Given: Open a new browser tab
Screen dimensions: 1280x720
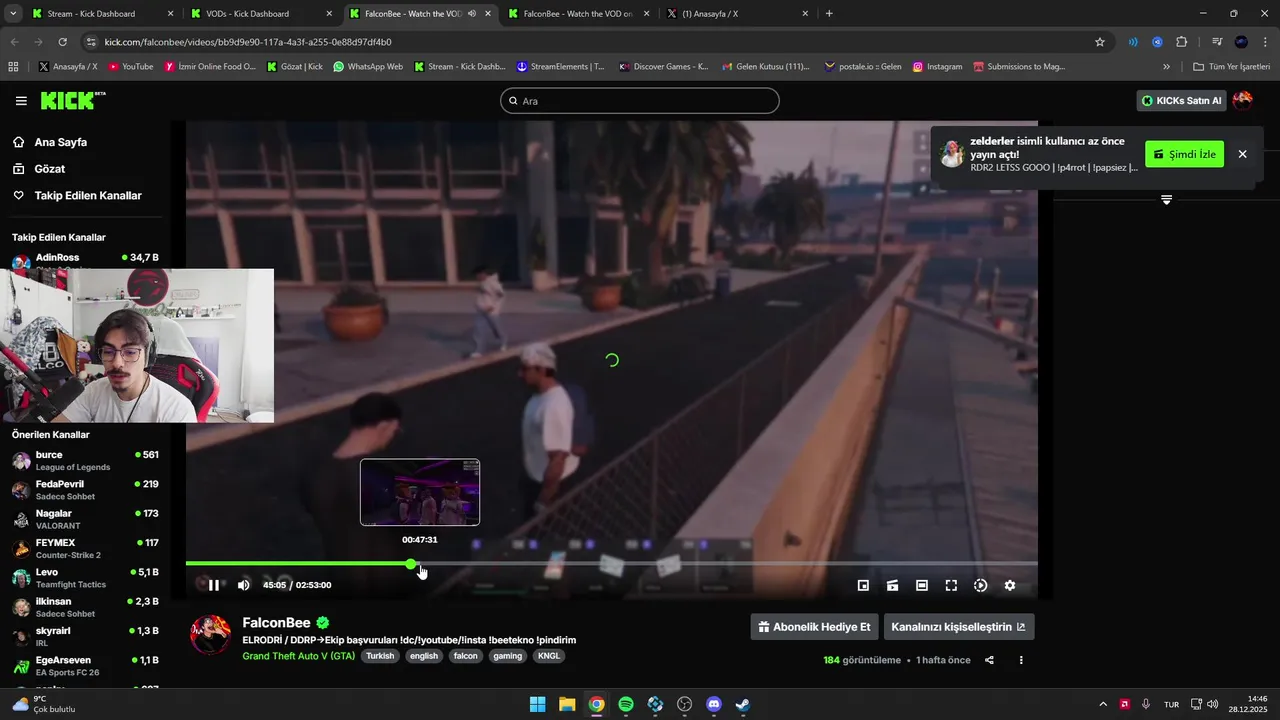Looking at the screenshot, I should 829,14.
